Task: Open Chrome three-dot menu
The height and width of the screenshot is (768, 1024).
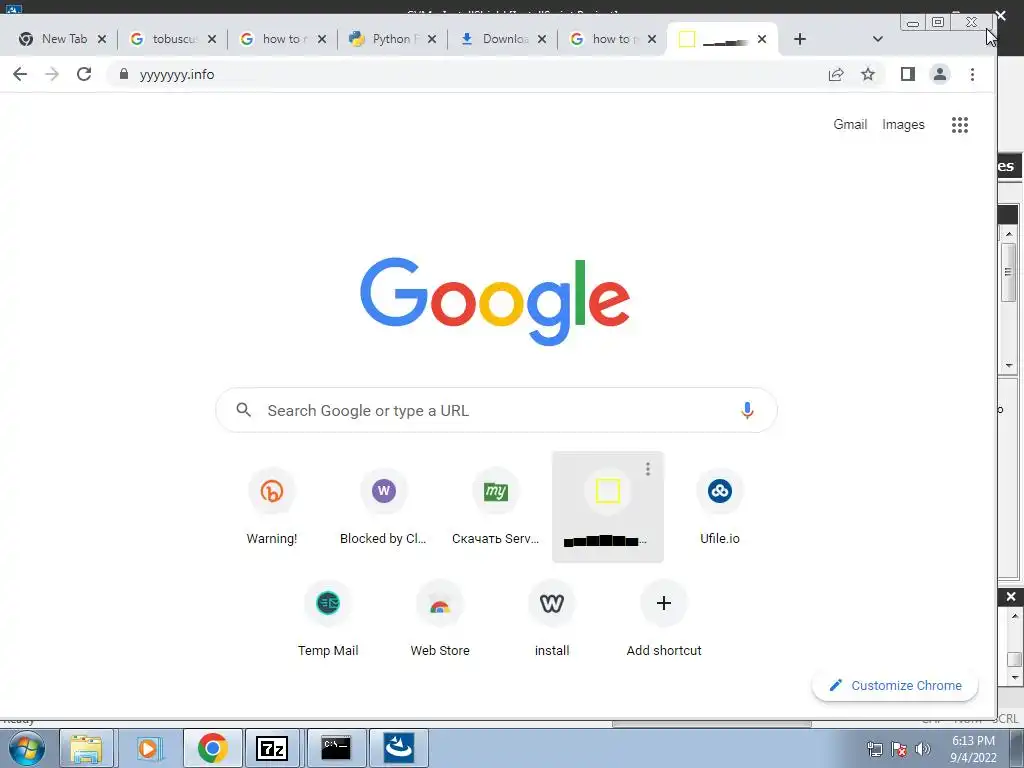Action: click(972, 74)
